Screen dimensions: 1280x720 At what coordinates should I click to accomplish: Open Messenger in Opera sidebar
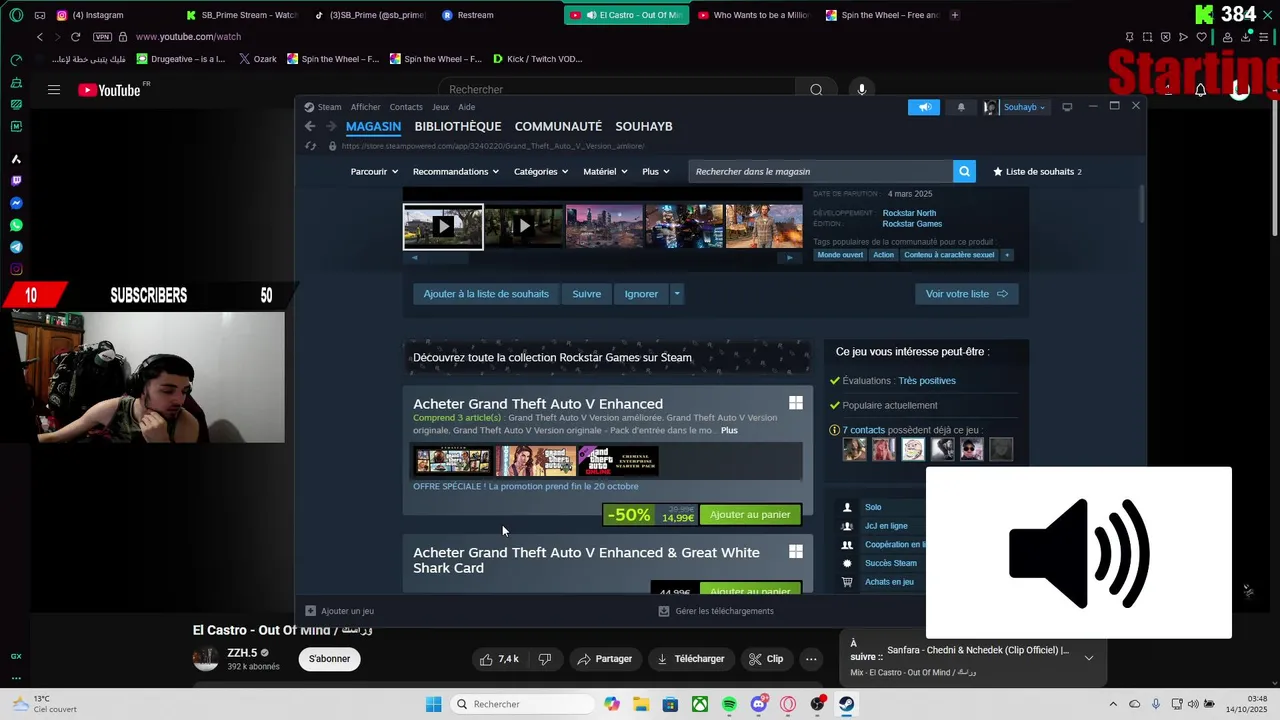click(x=16, y=203)
